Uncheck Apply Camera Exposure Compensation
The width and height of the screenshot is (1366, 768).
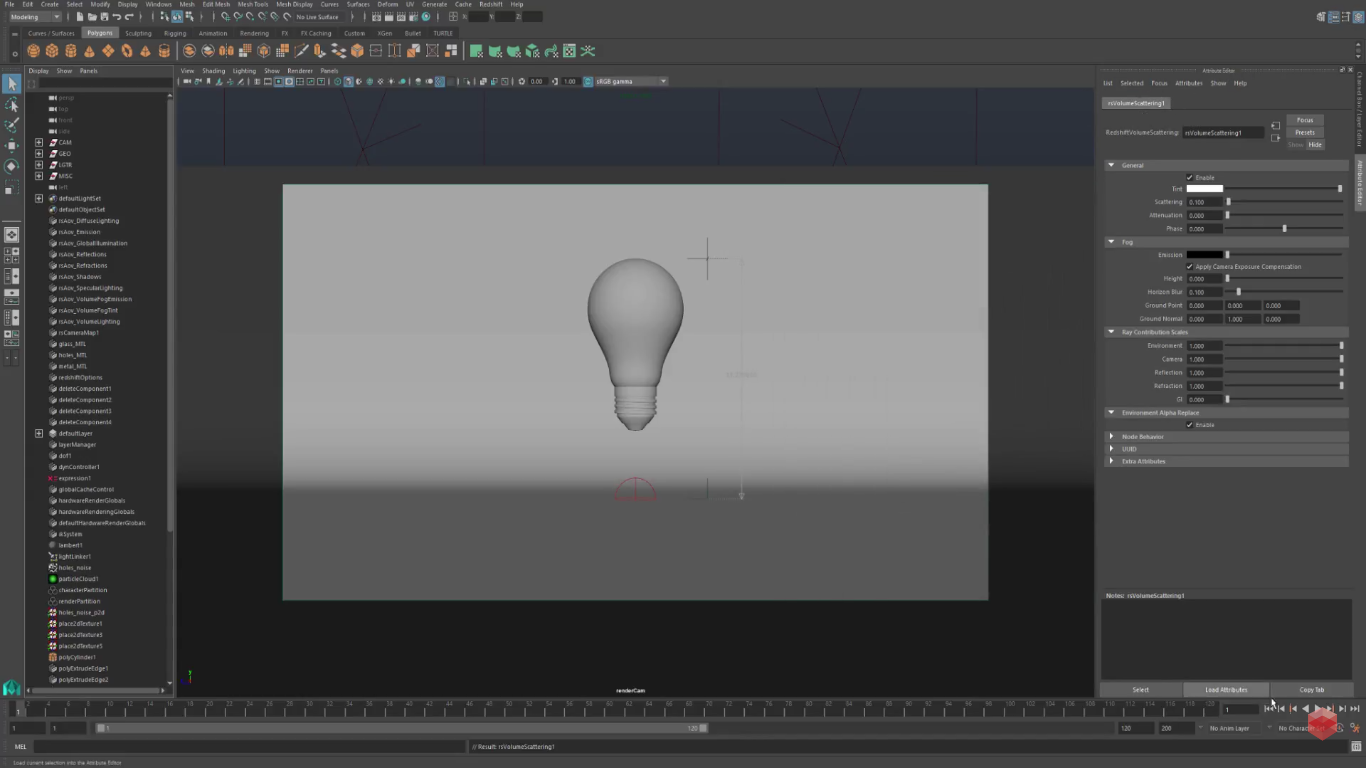click(x=1190, y=266)
